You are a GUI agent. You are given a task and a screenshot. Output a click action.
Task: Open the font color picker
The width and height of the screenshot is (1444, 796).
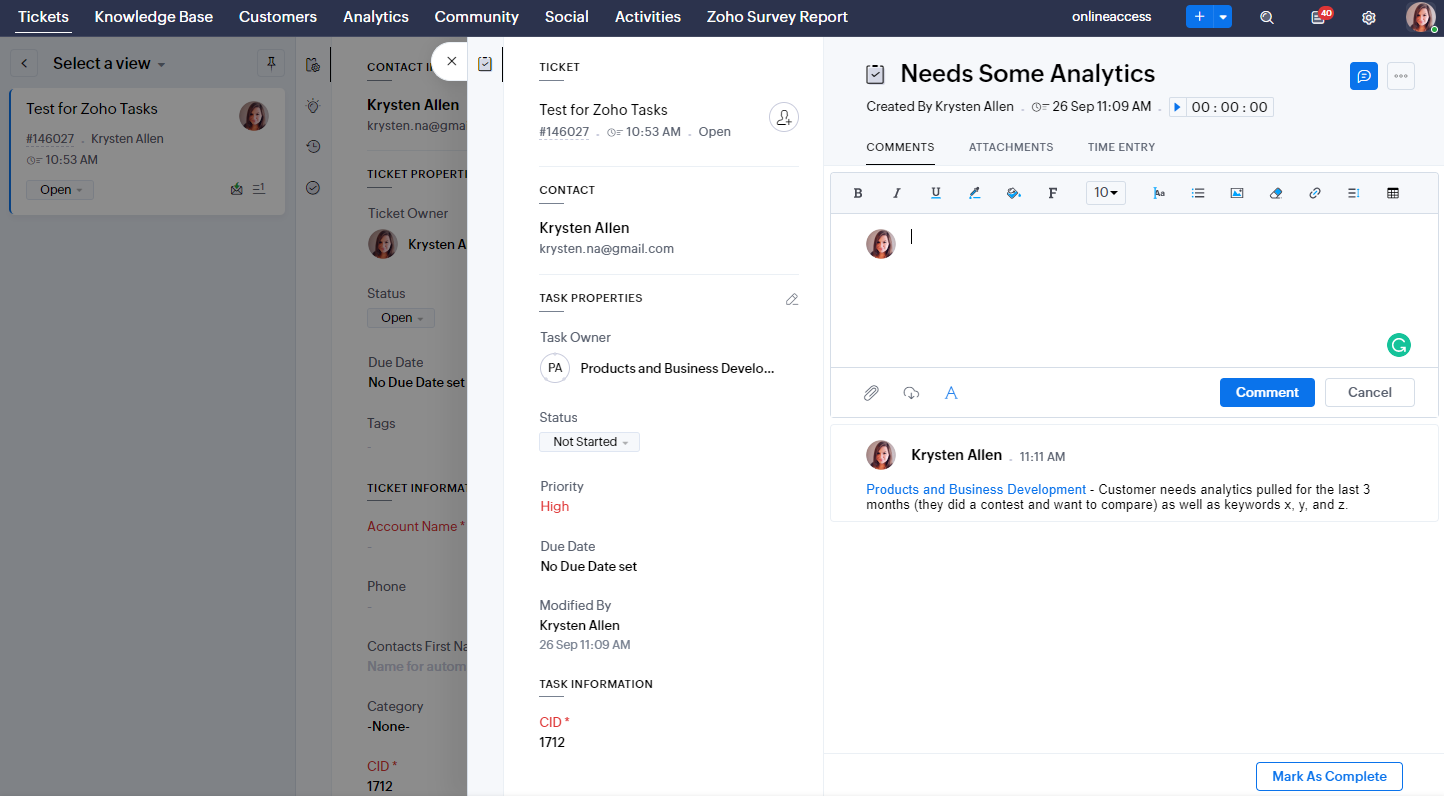click(975, 193)
